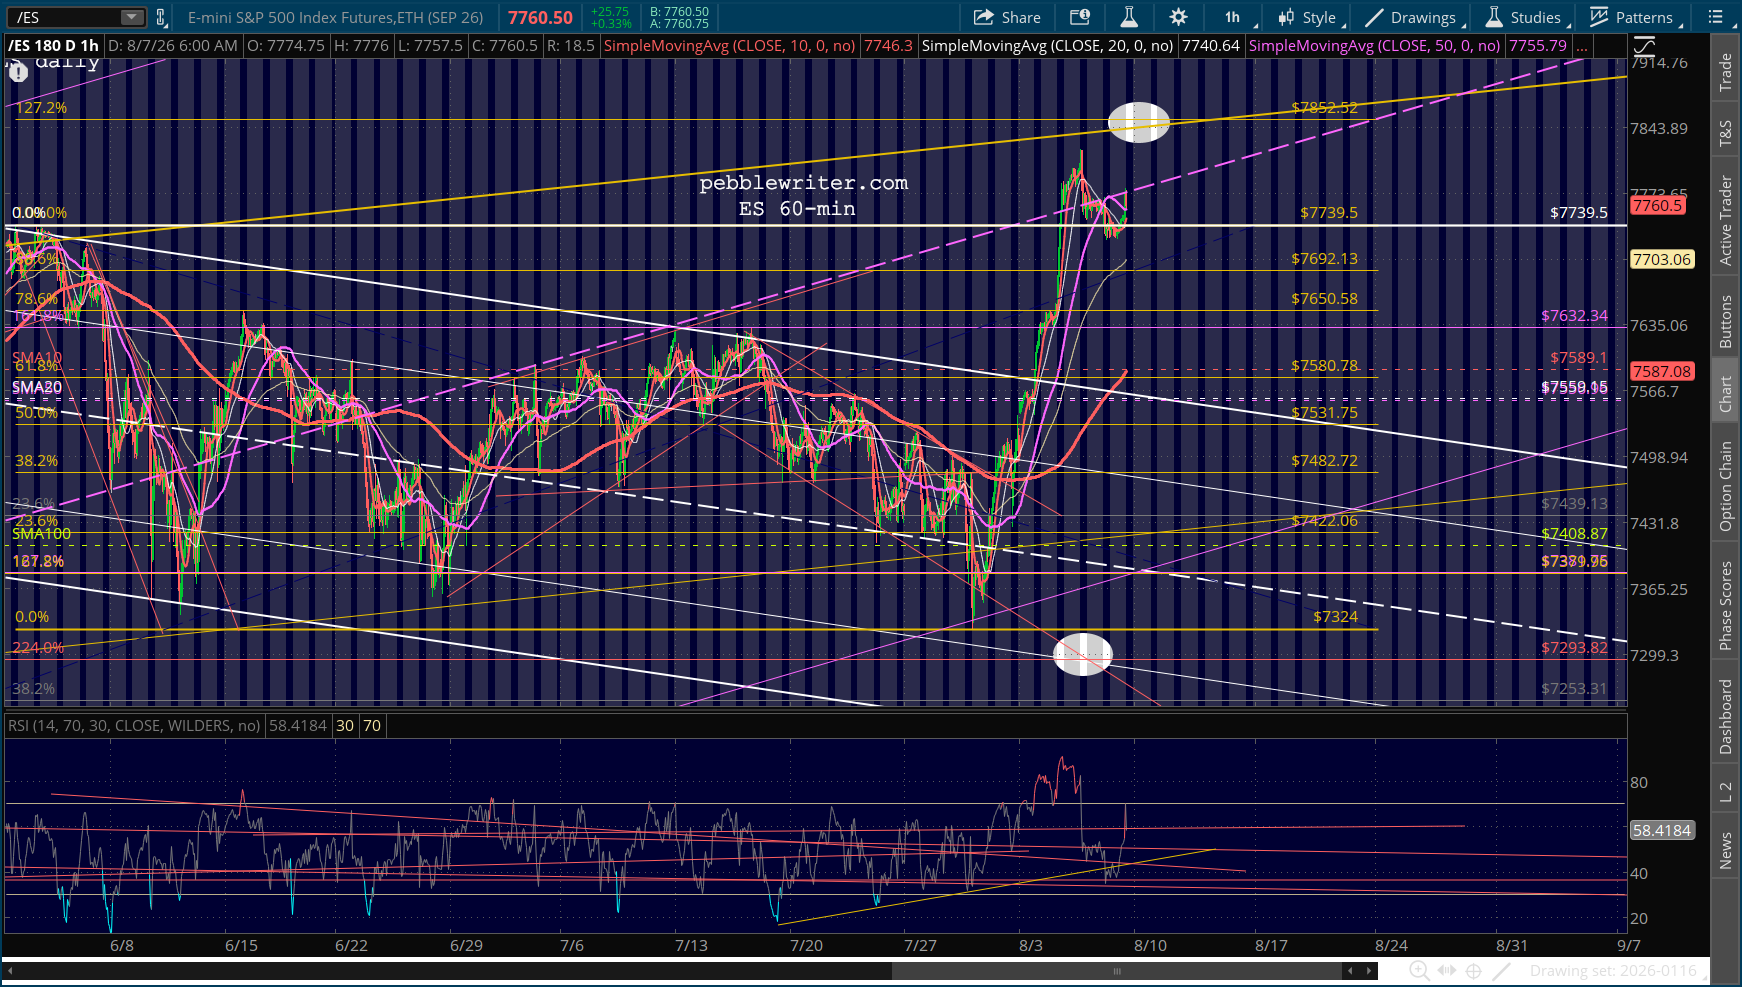The width and height of the screenshot is (1742, 987).
Task: Click the chart alert book icon
Action: 1080,17
